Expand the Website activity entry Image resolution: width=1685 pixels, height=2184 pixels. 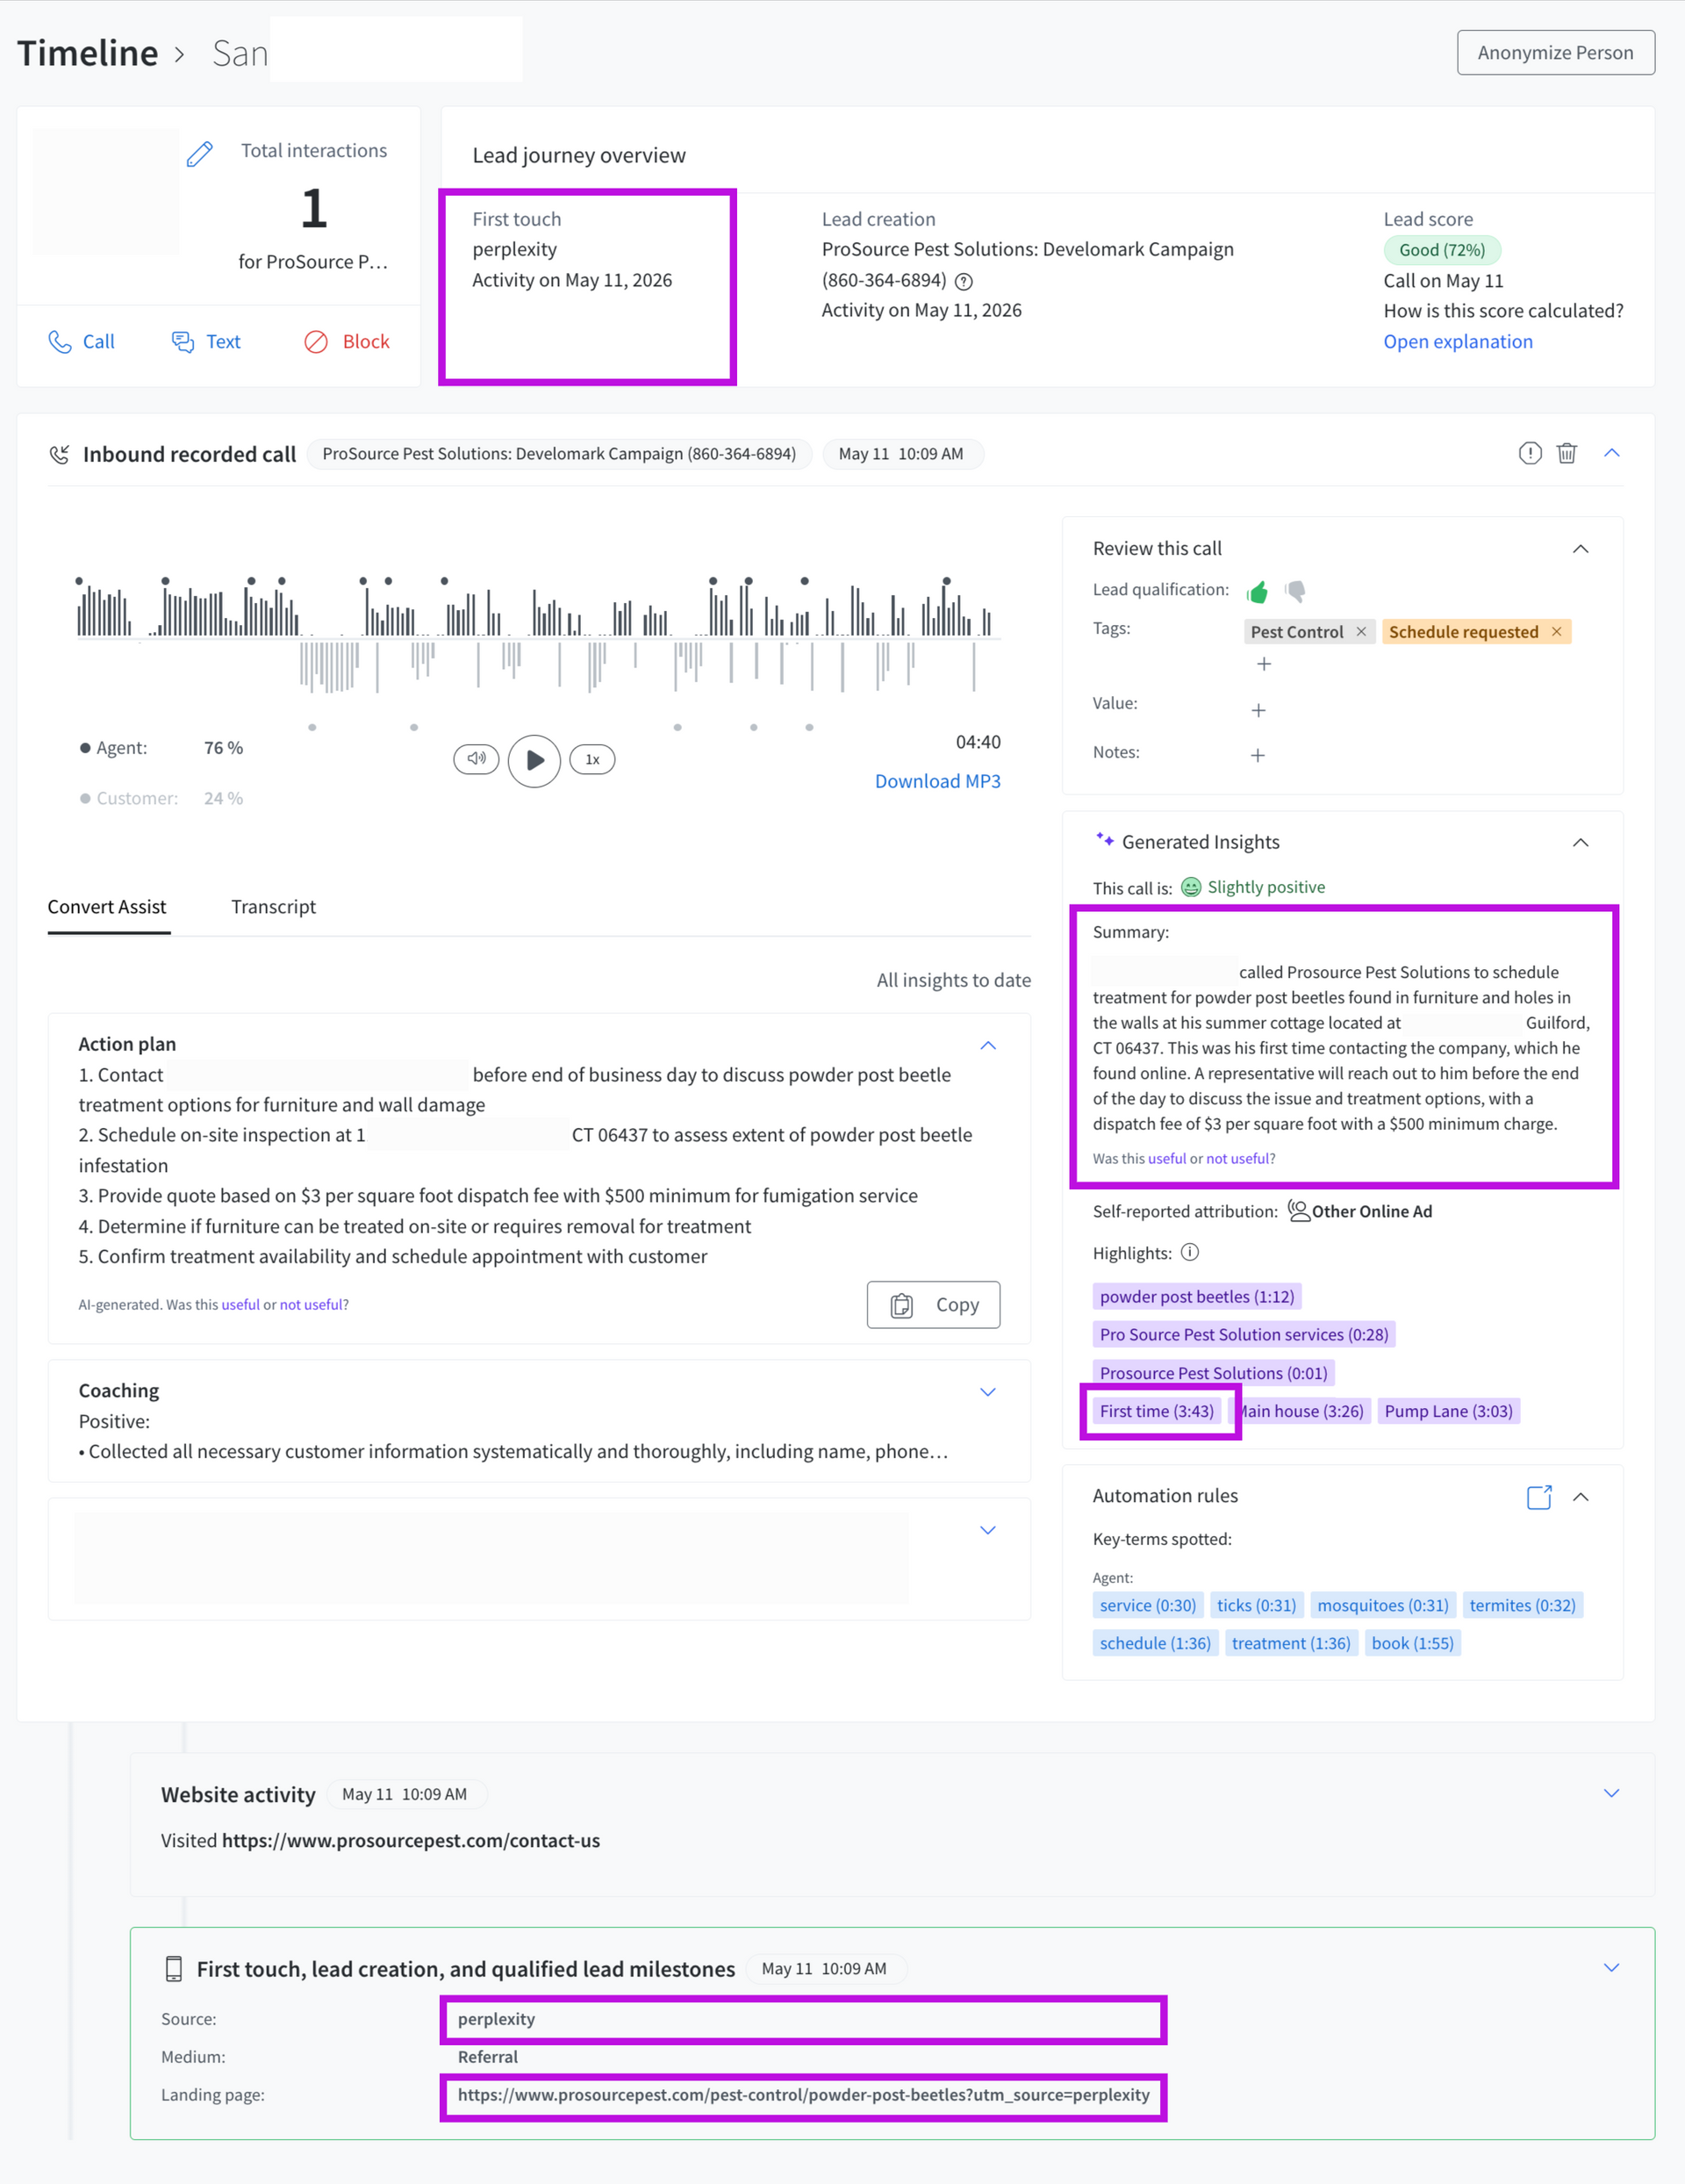pos(1611,1793)
